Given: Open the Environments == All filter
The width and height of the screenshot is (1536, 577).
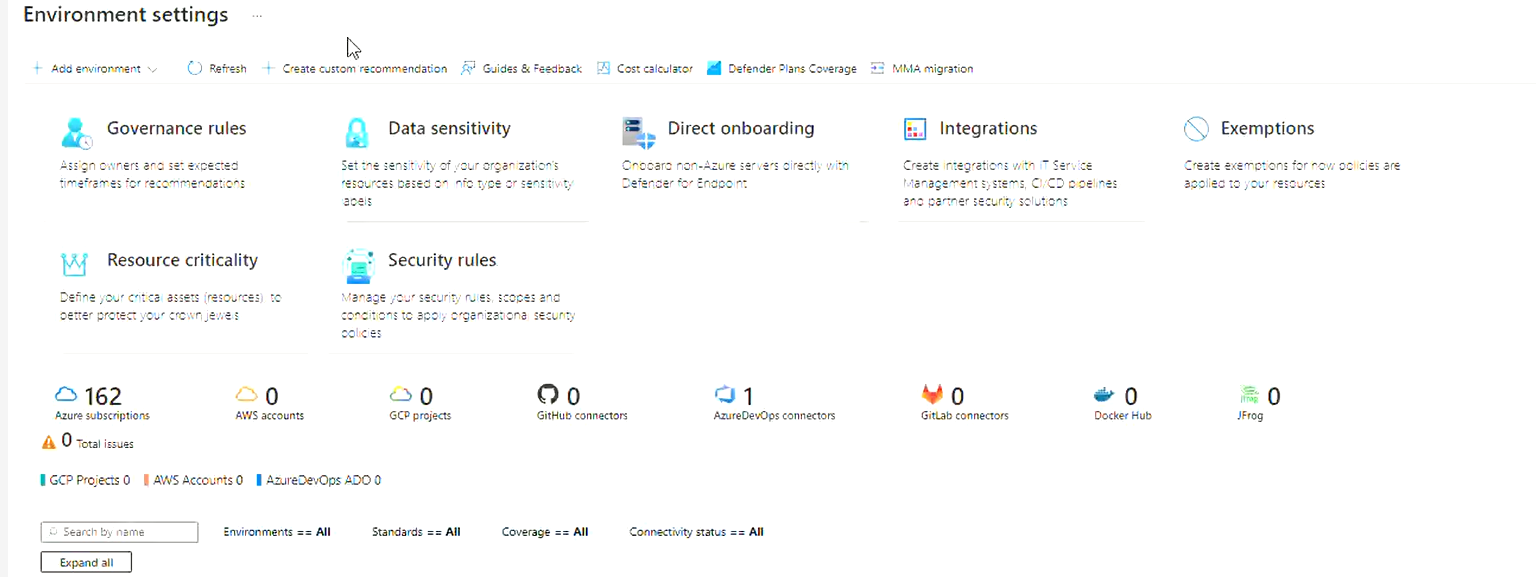Looking at the screenshot, I should (277, 532).
